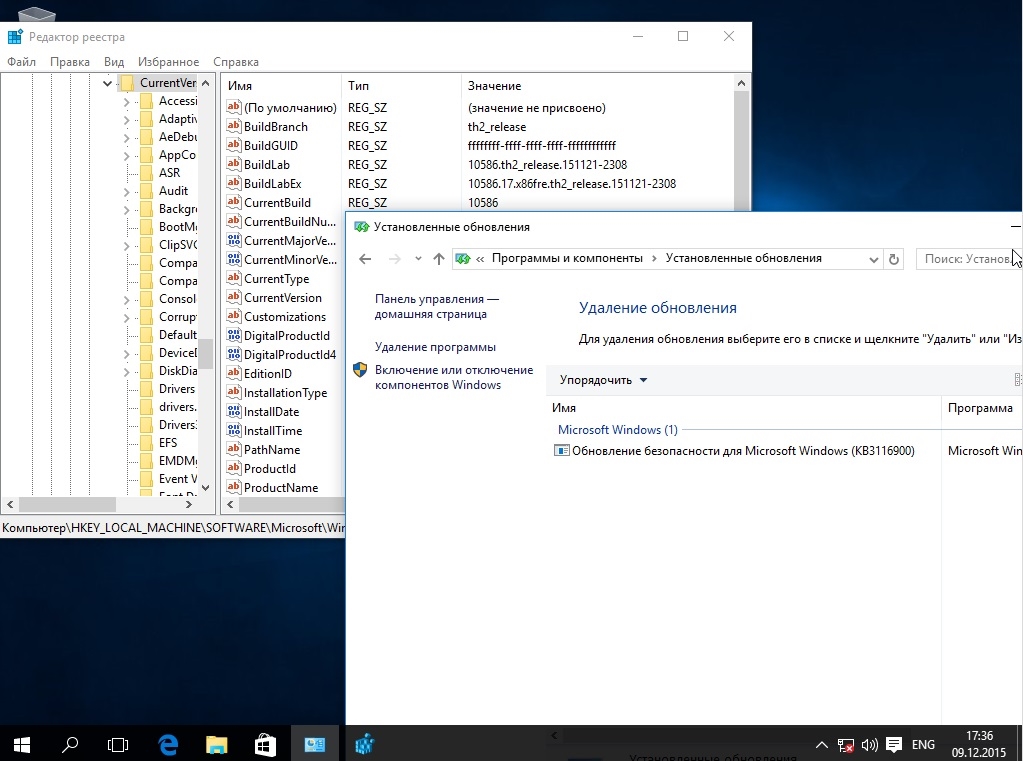Open the Вид menu
1023x761 pixels.
(x=114, y=62)
